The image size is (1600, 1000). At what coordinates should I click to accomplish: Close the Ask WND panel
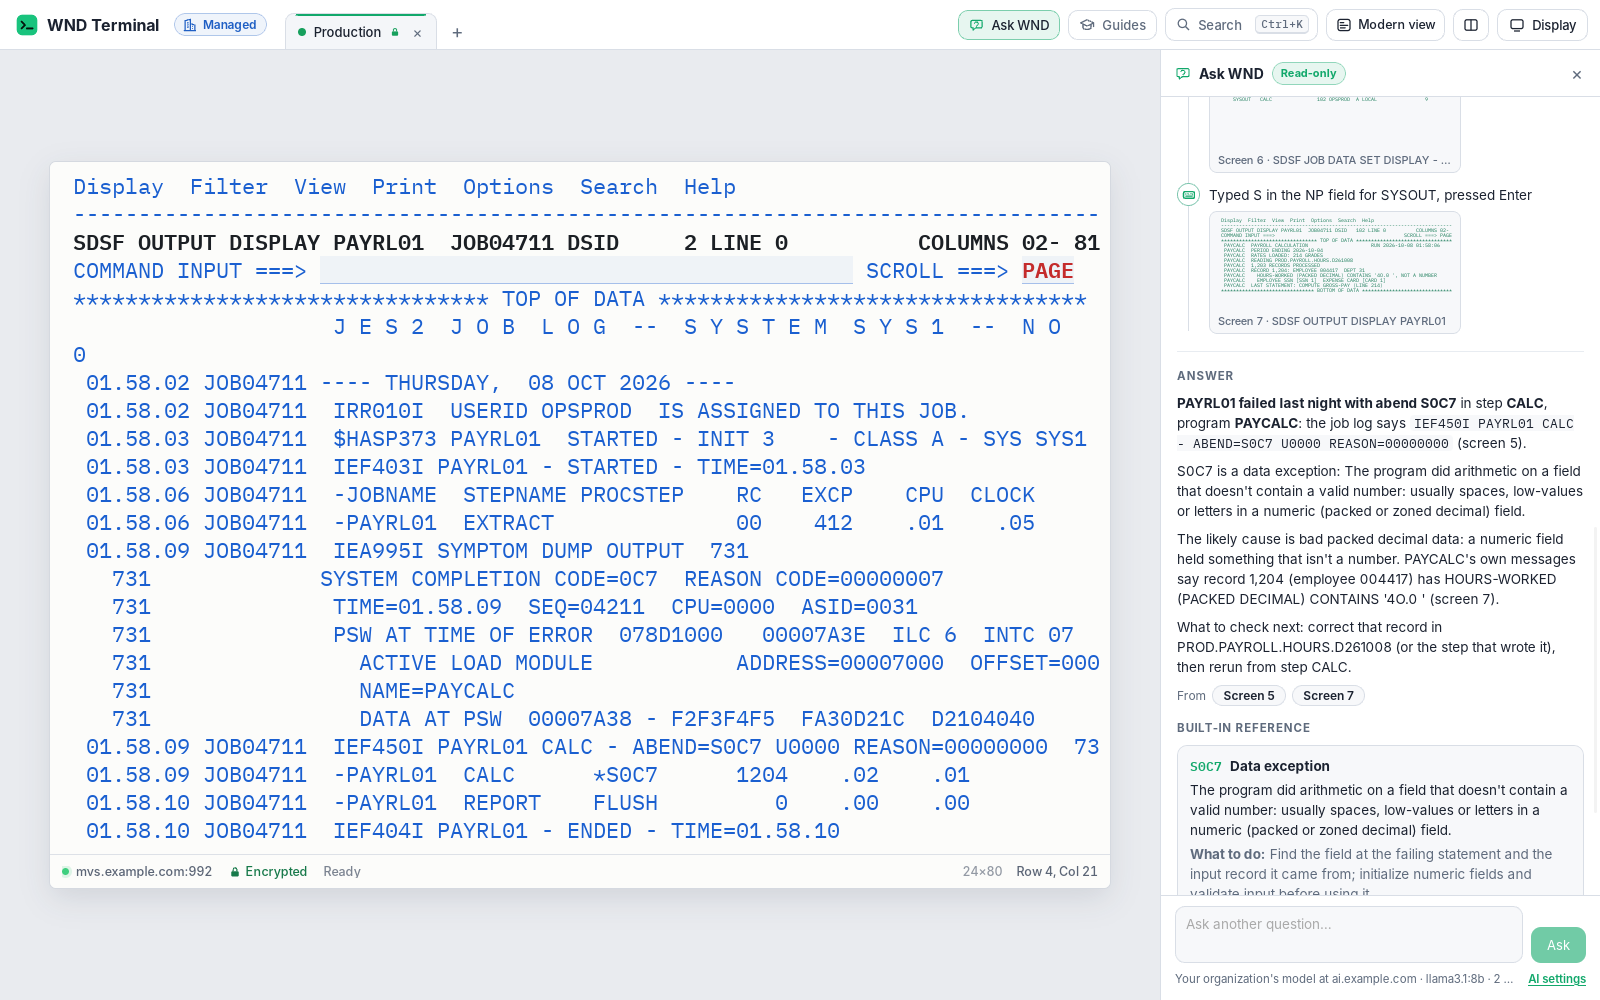[x=1577, y=75]
